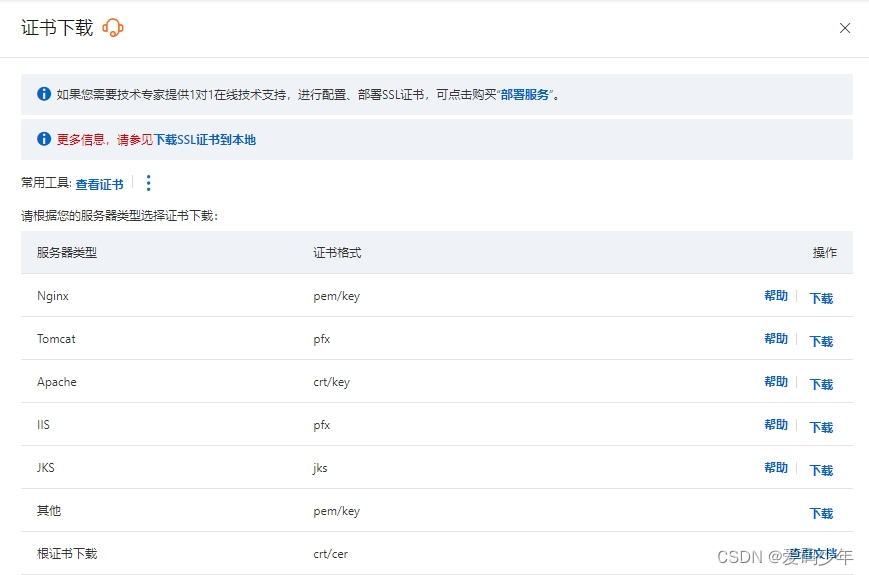Close the certificate download dialog
This screenshot has height=575, width=869.
(x=845, y=28)
